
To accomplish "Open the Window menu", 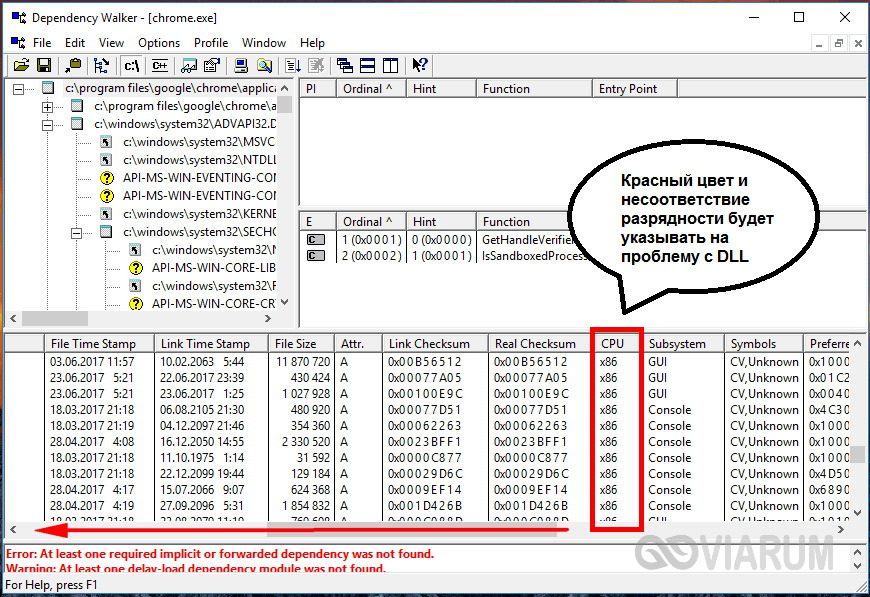I will (264, 43).
